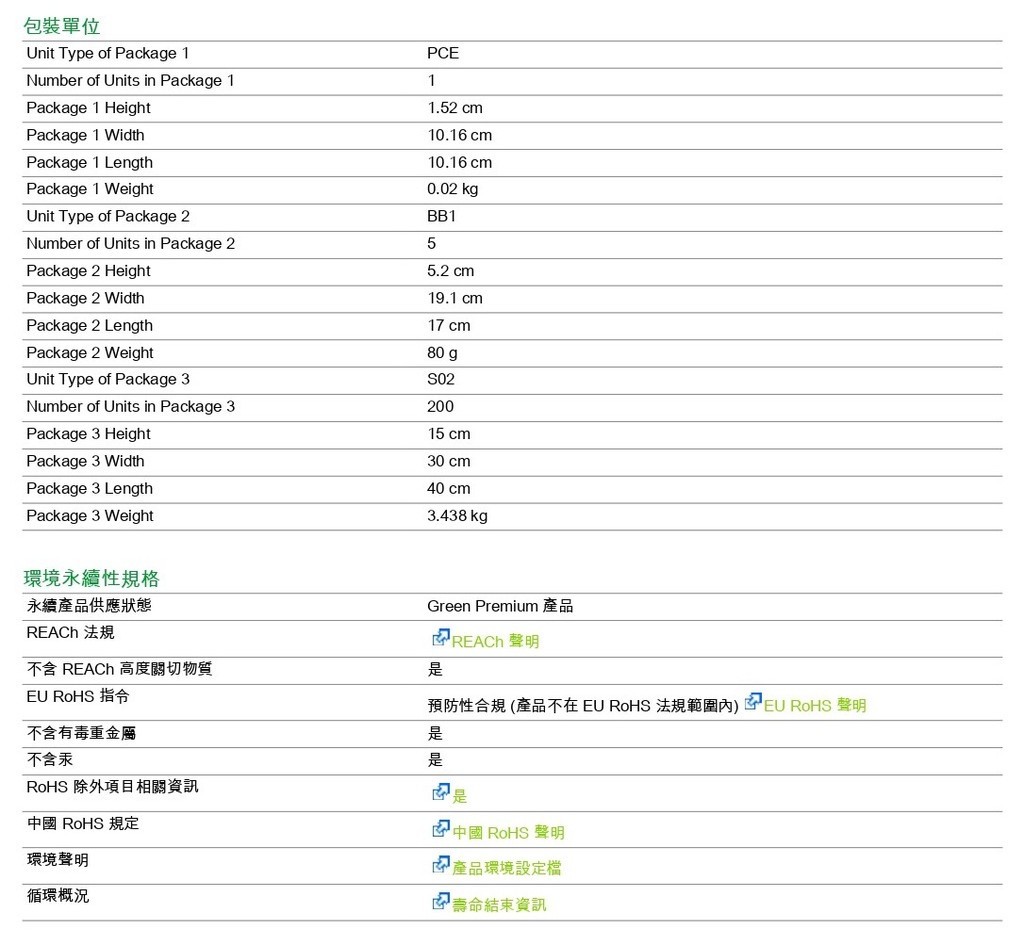Click the 環境永續性規格 section heading

[91, 578]
